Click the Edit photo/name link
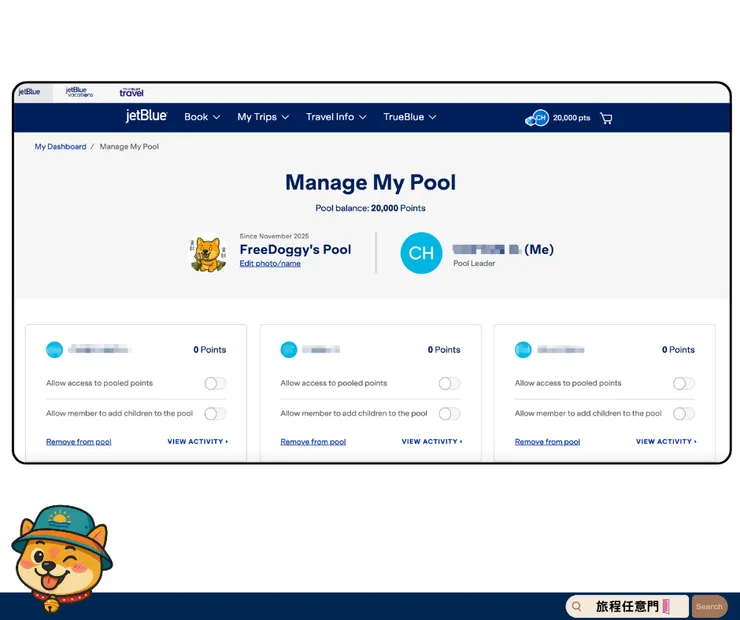The height and width of the screenshot is (620, 740). (x=270, y=263)
